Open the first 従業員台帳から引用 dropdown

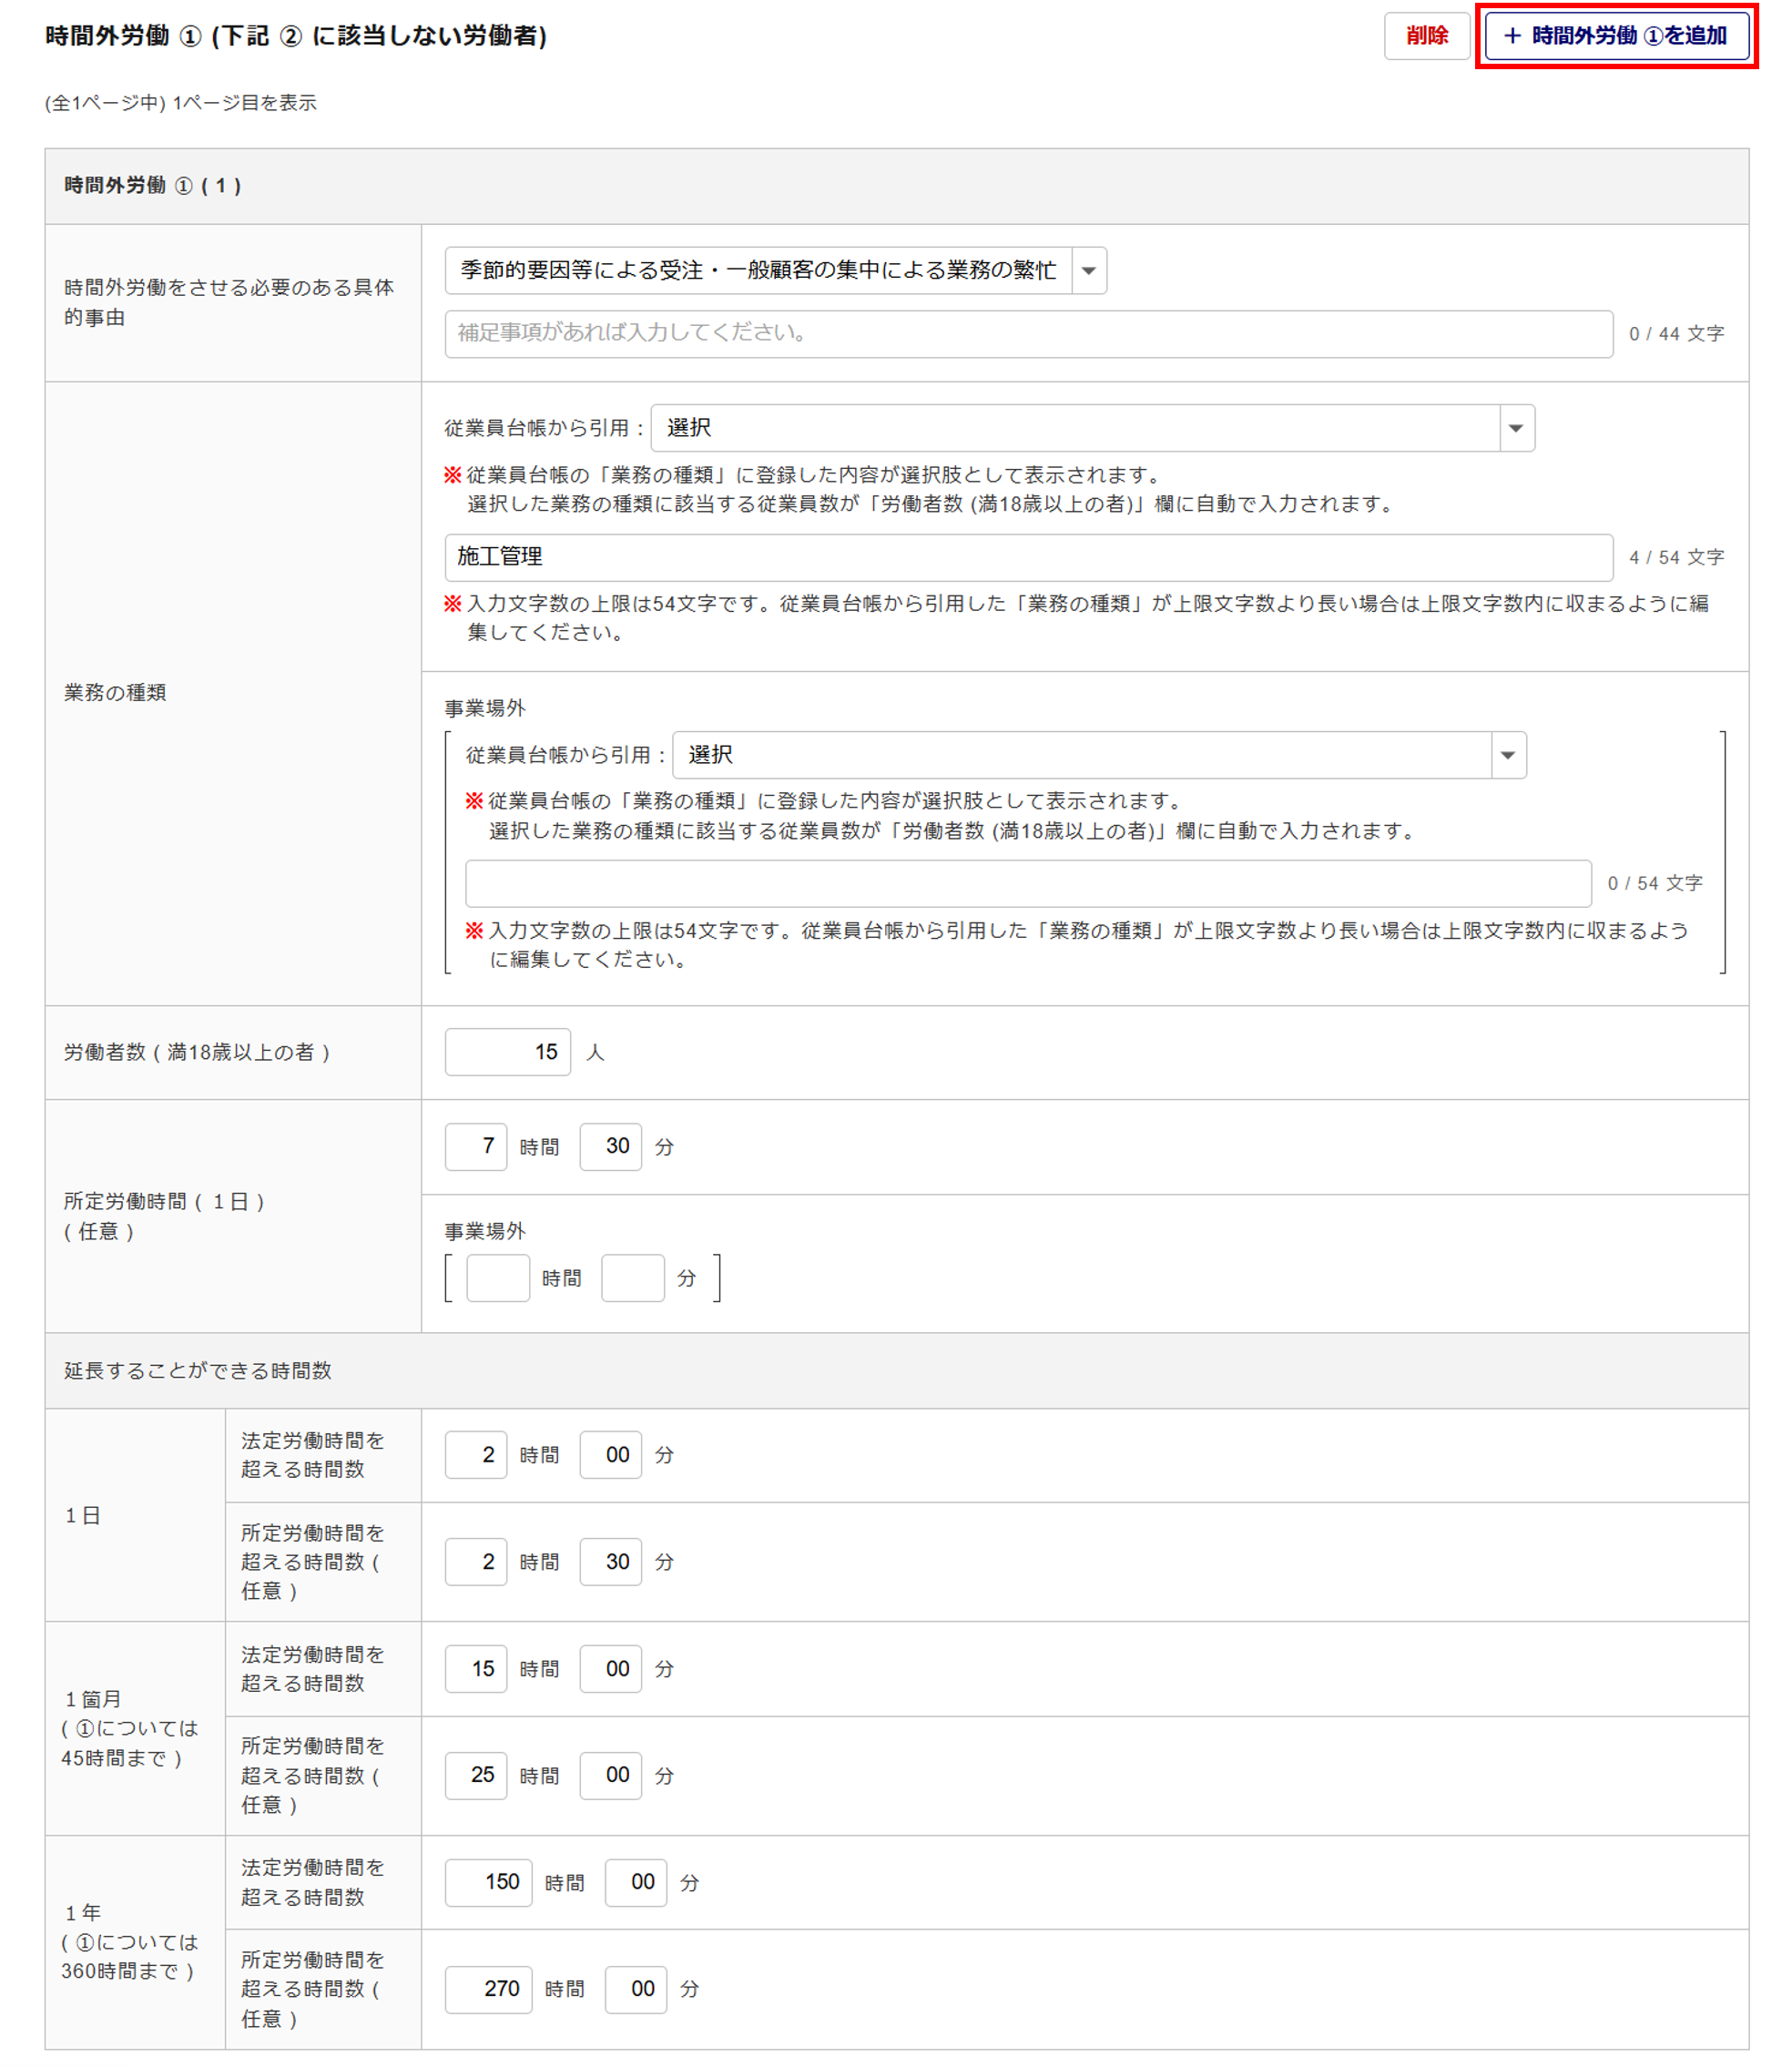point(1091,428)
